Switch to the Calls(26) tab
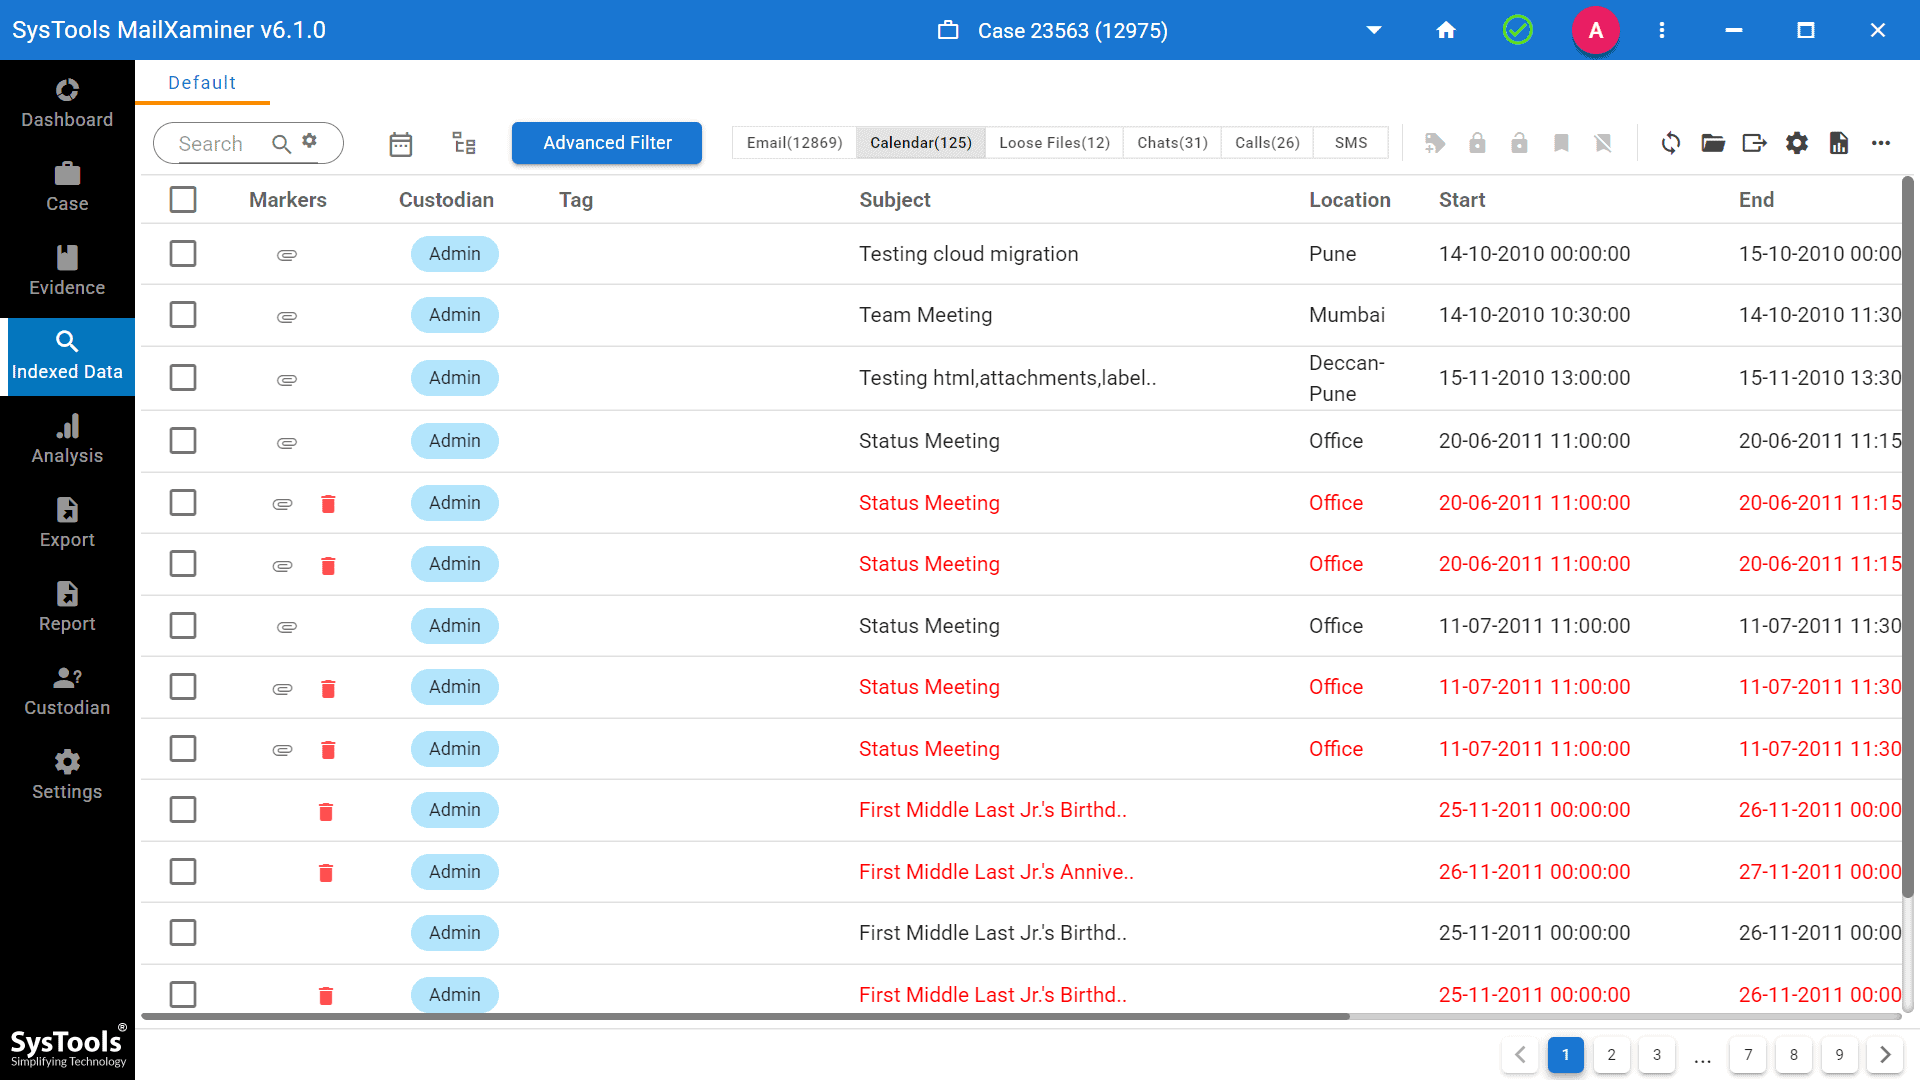This screenshot has height=1080, width=1920. [x=1267, y=142]
